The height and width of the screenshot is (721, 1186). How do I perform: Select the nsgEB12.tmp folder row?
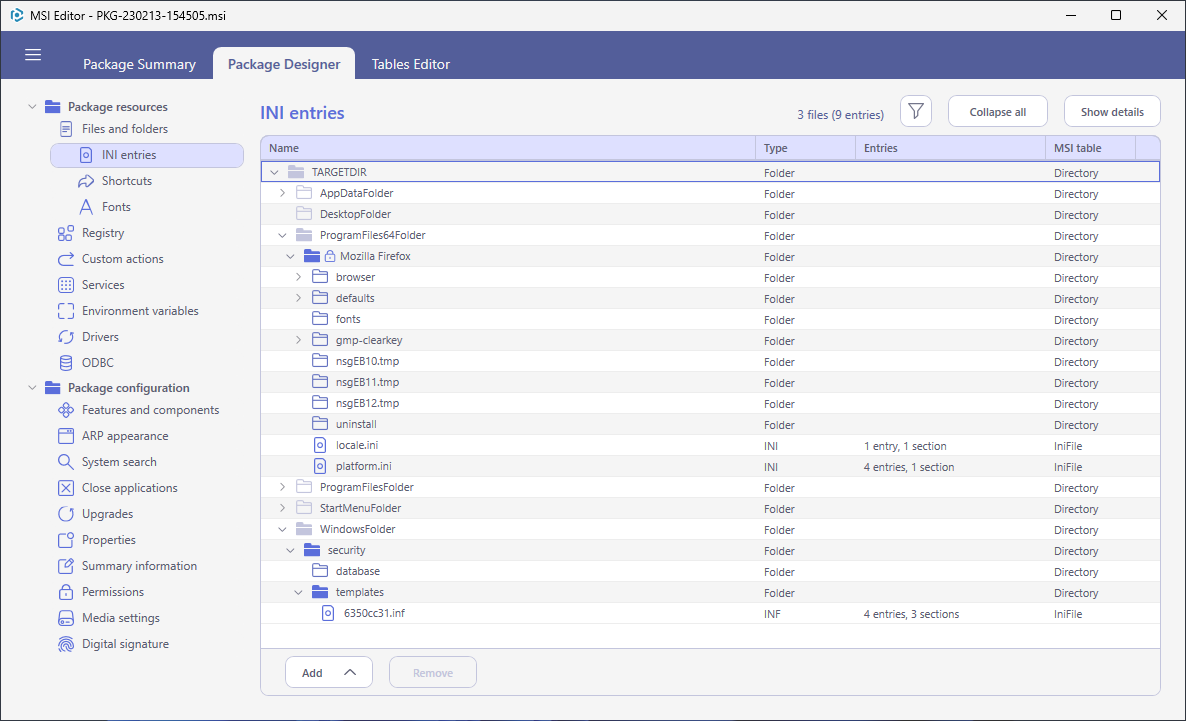click(710, 403)
